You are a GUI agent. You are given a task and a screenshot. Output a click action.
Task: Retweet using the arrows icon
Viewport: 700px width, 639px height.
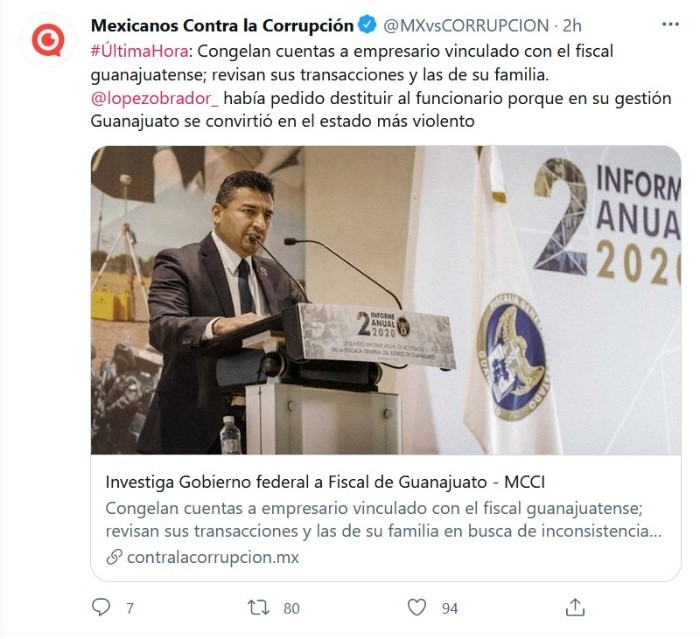tap(258, 608)
